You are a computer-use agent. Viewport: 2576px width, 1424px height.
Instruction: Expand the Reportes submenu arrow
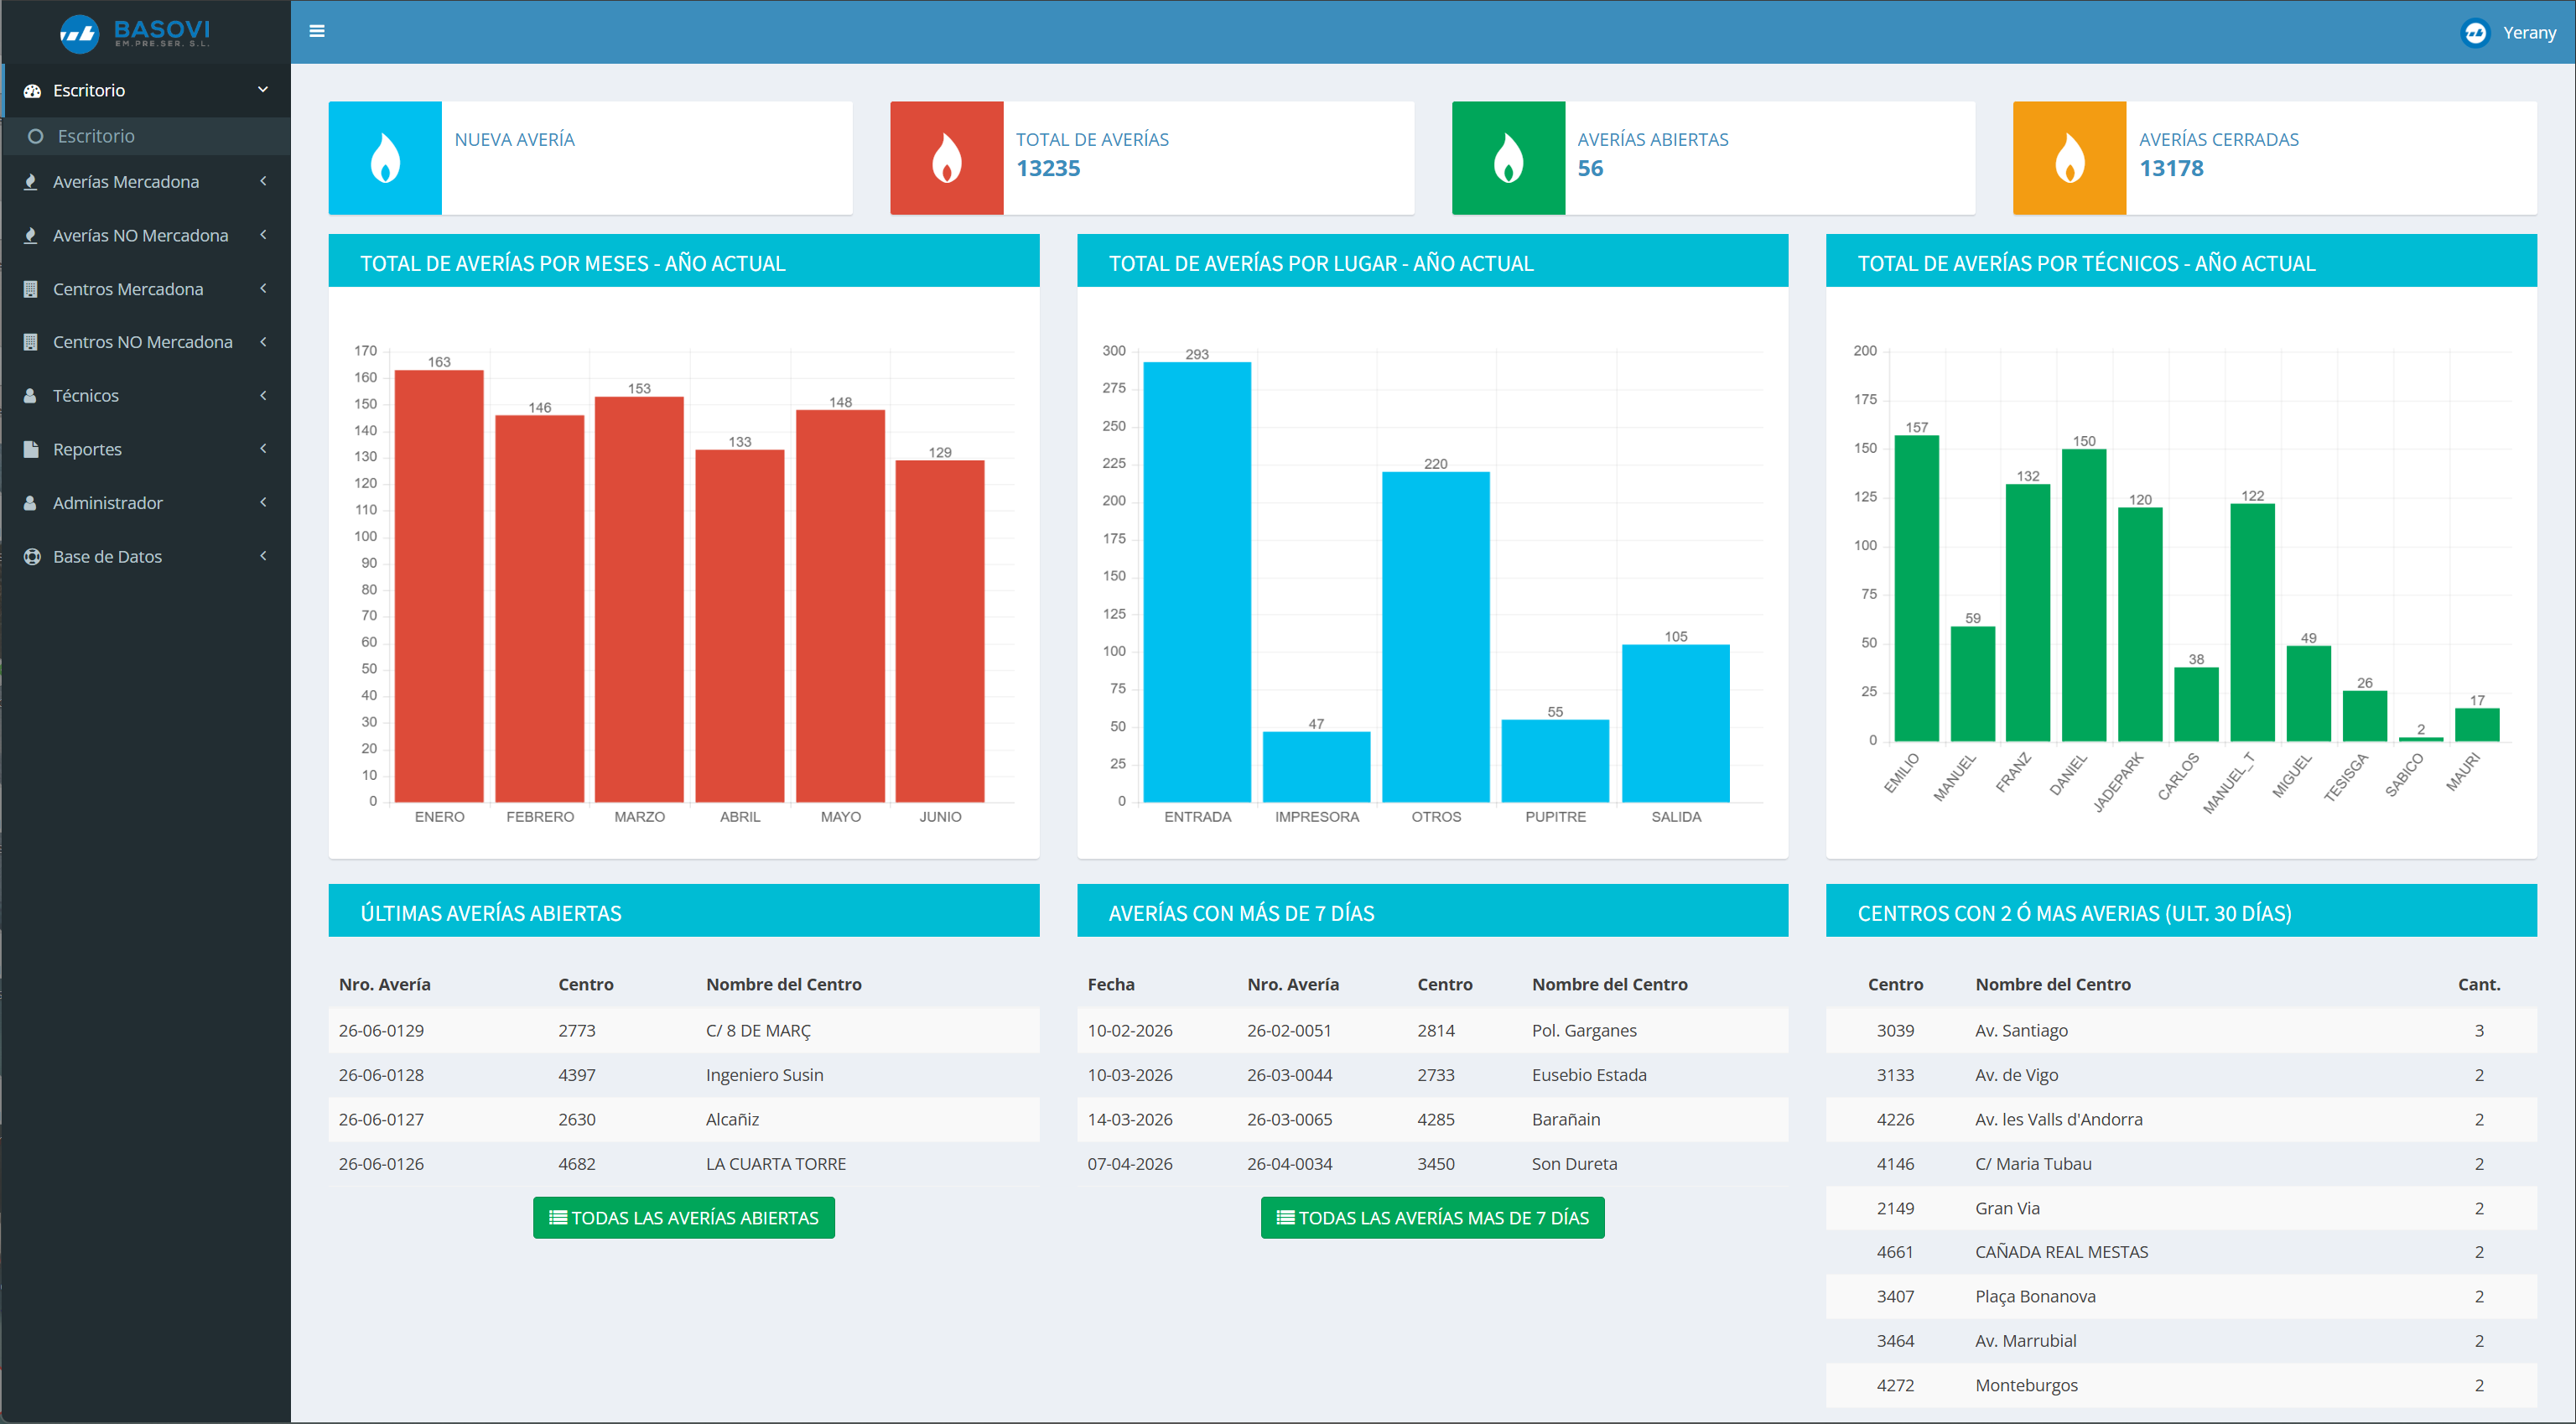263,449
